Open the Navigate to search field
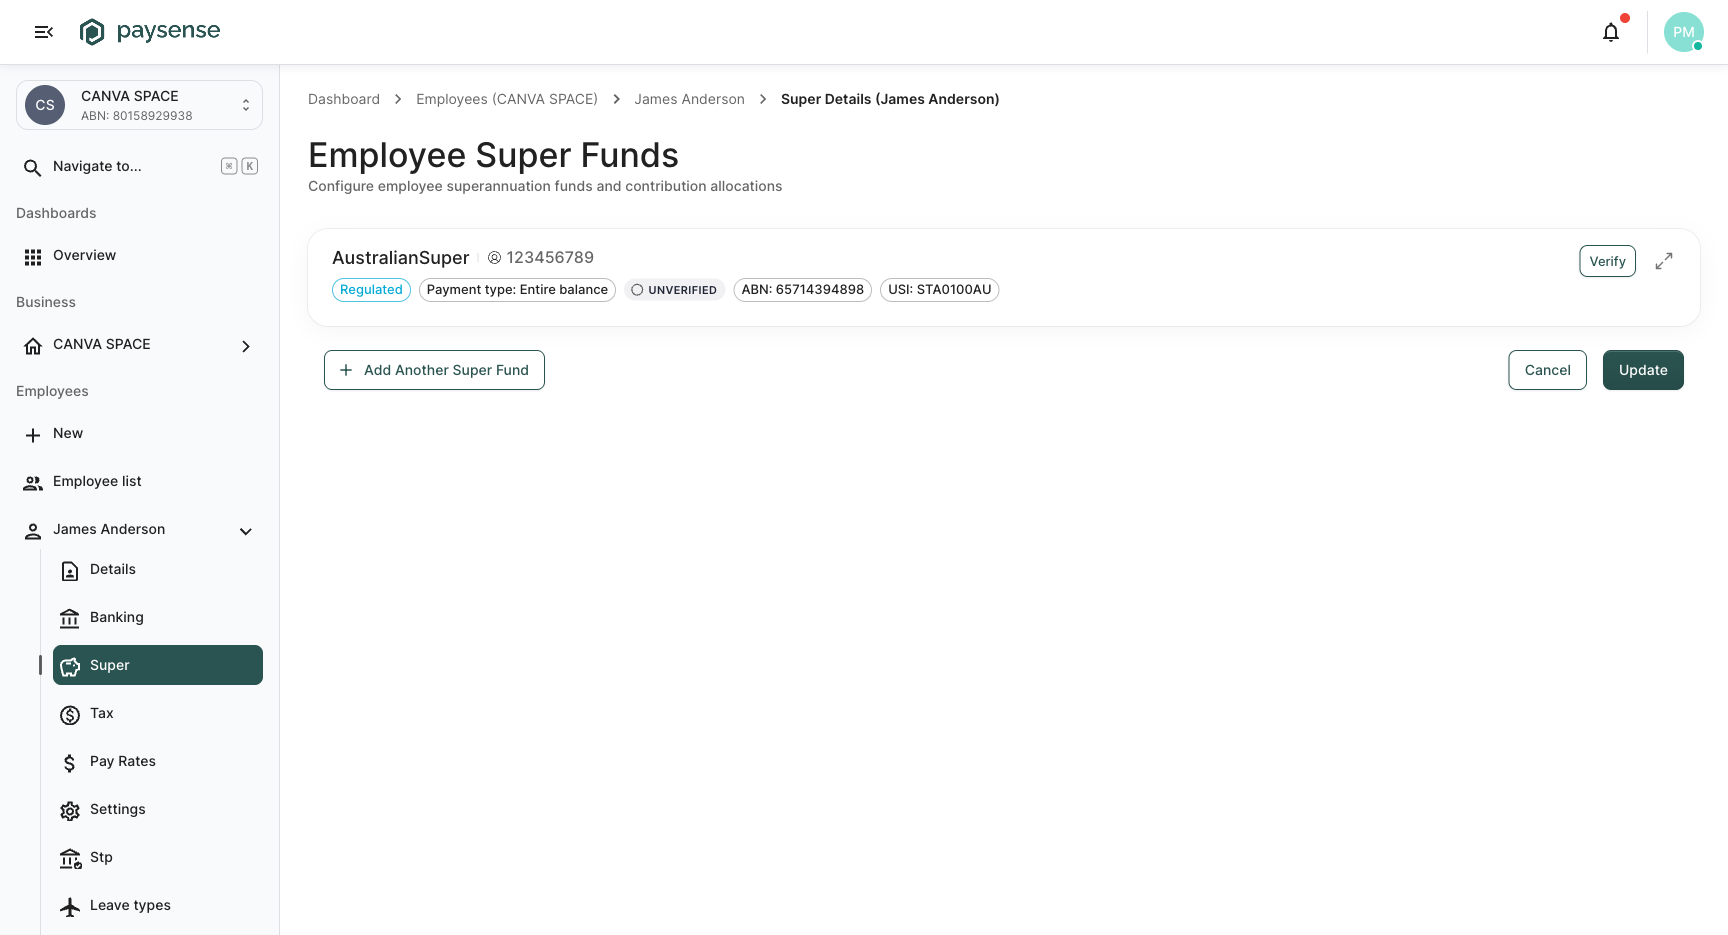This screenshot has height=935, width=1728. (140, 167)
